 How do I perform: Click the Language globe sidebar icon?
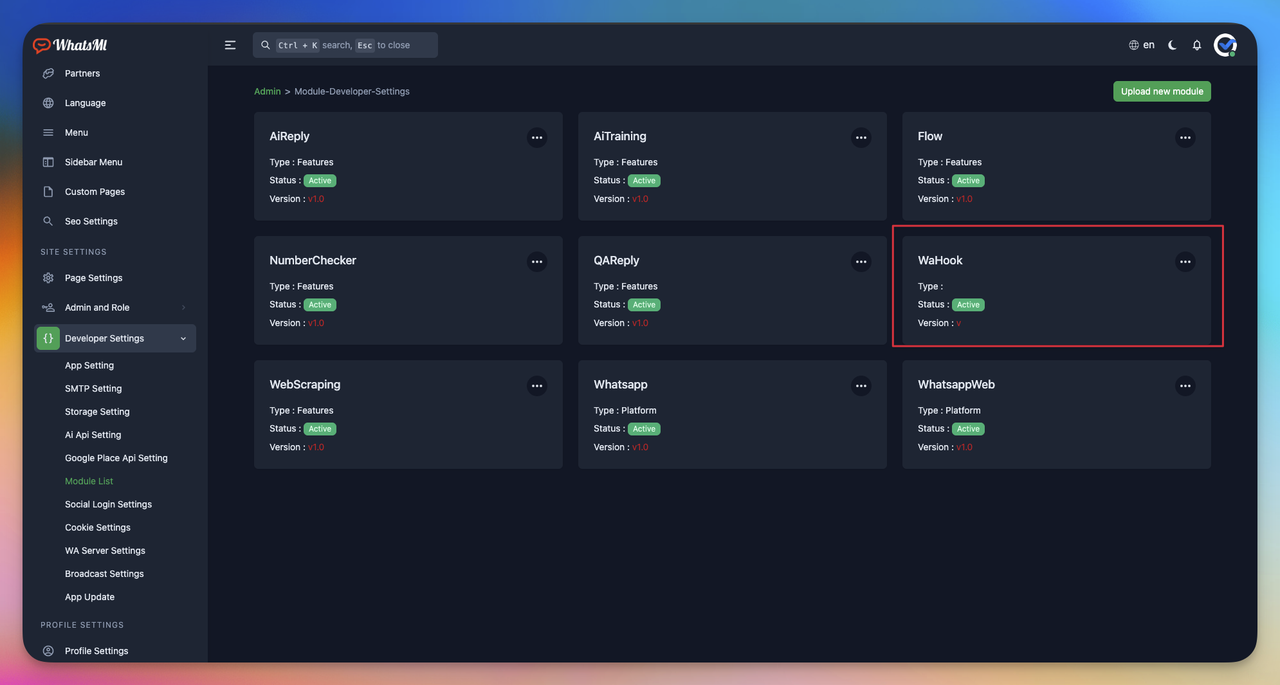[48, 103]
